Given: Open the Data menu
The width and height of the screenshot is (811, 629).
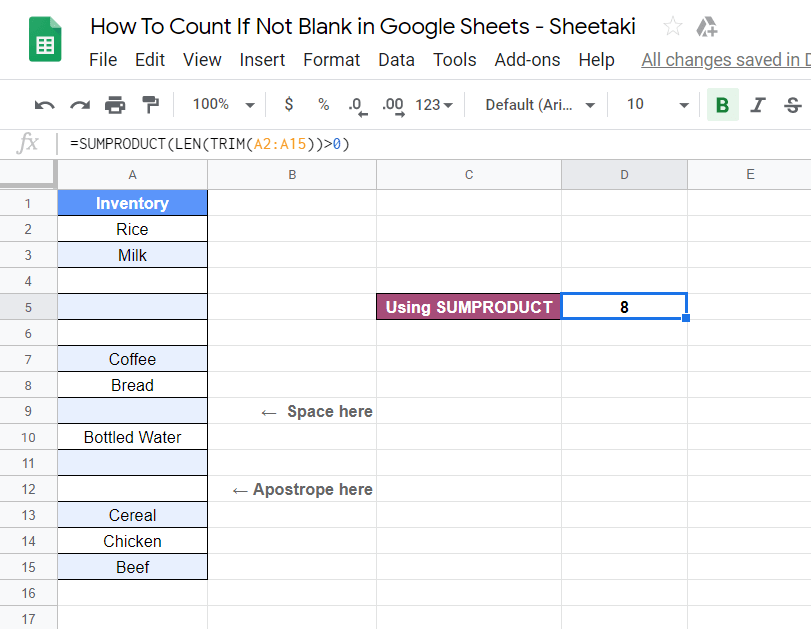Looking at the screenshot, I should tap(396, 60).
